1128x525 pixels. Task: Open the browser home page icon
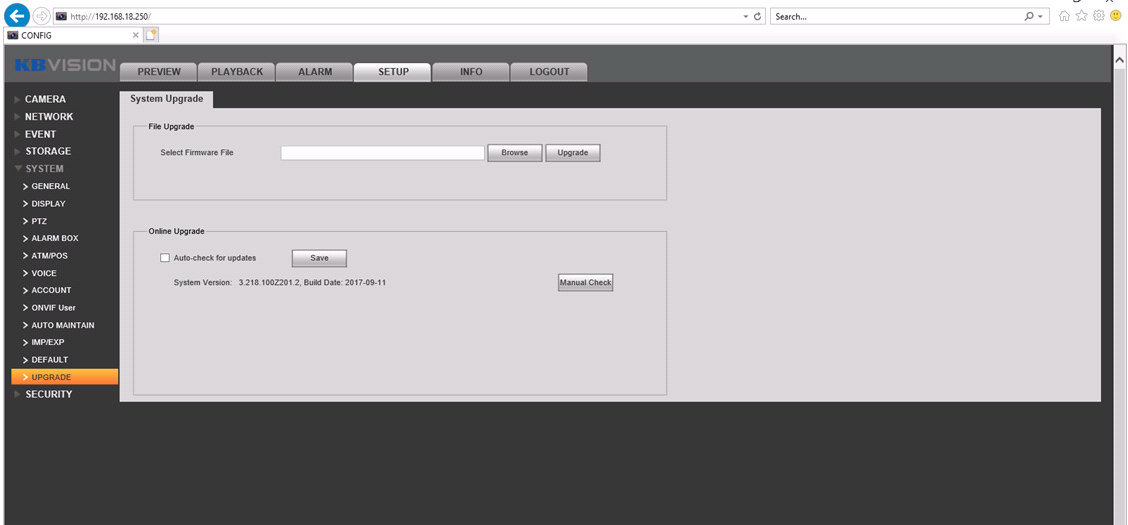(1064, 17)
